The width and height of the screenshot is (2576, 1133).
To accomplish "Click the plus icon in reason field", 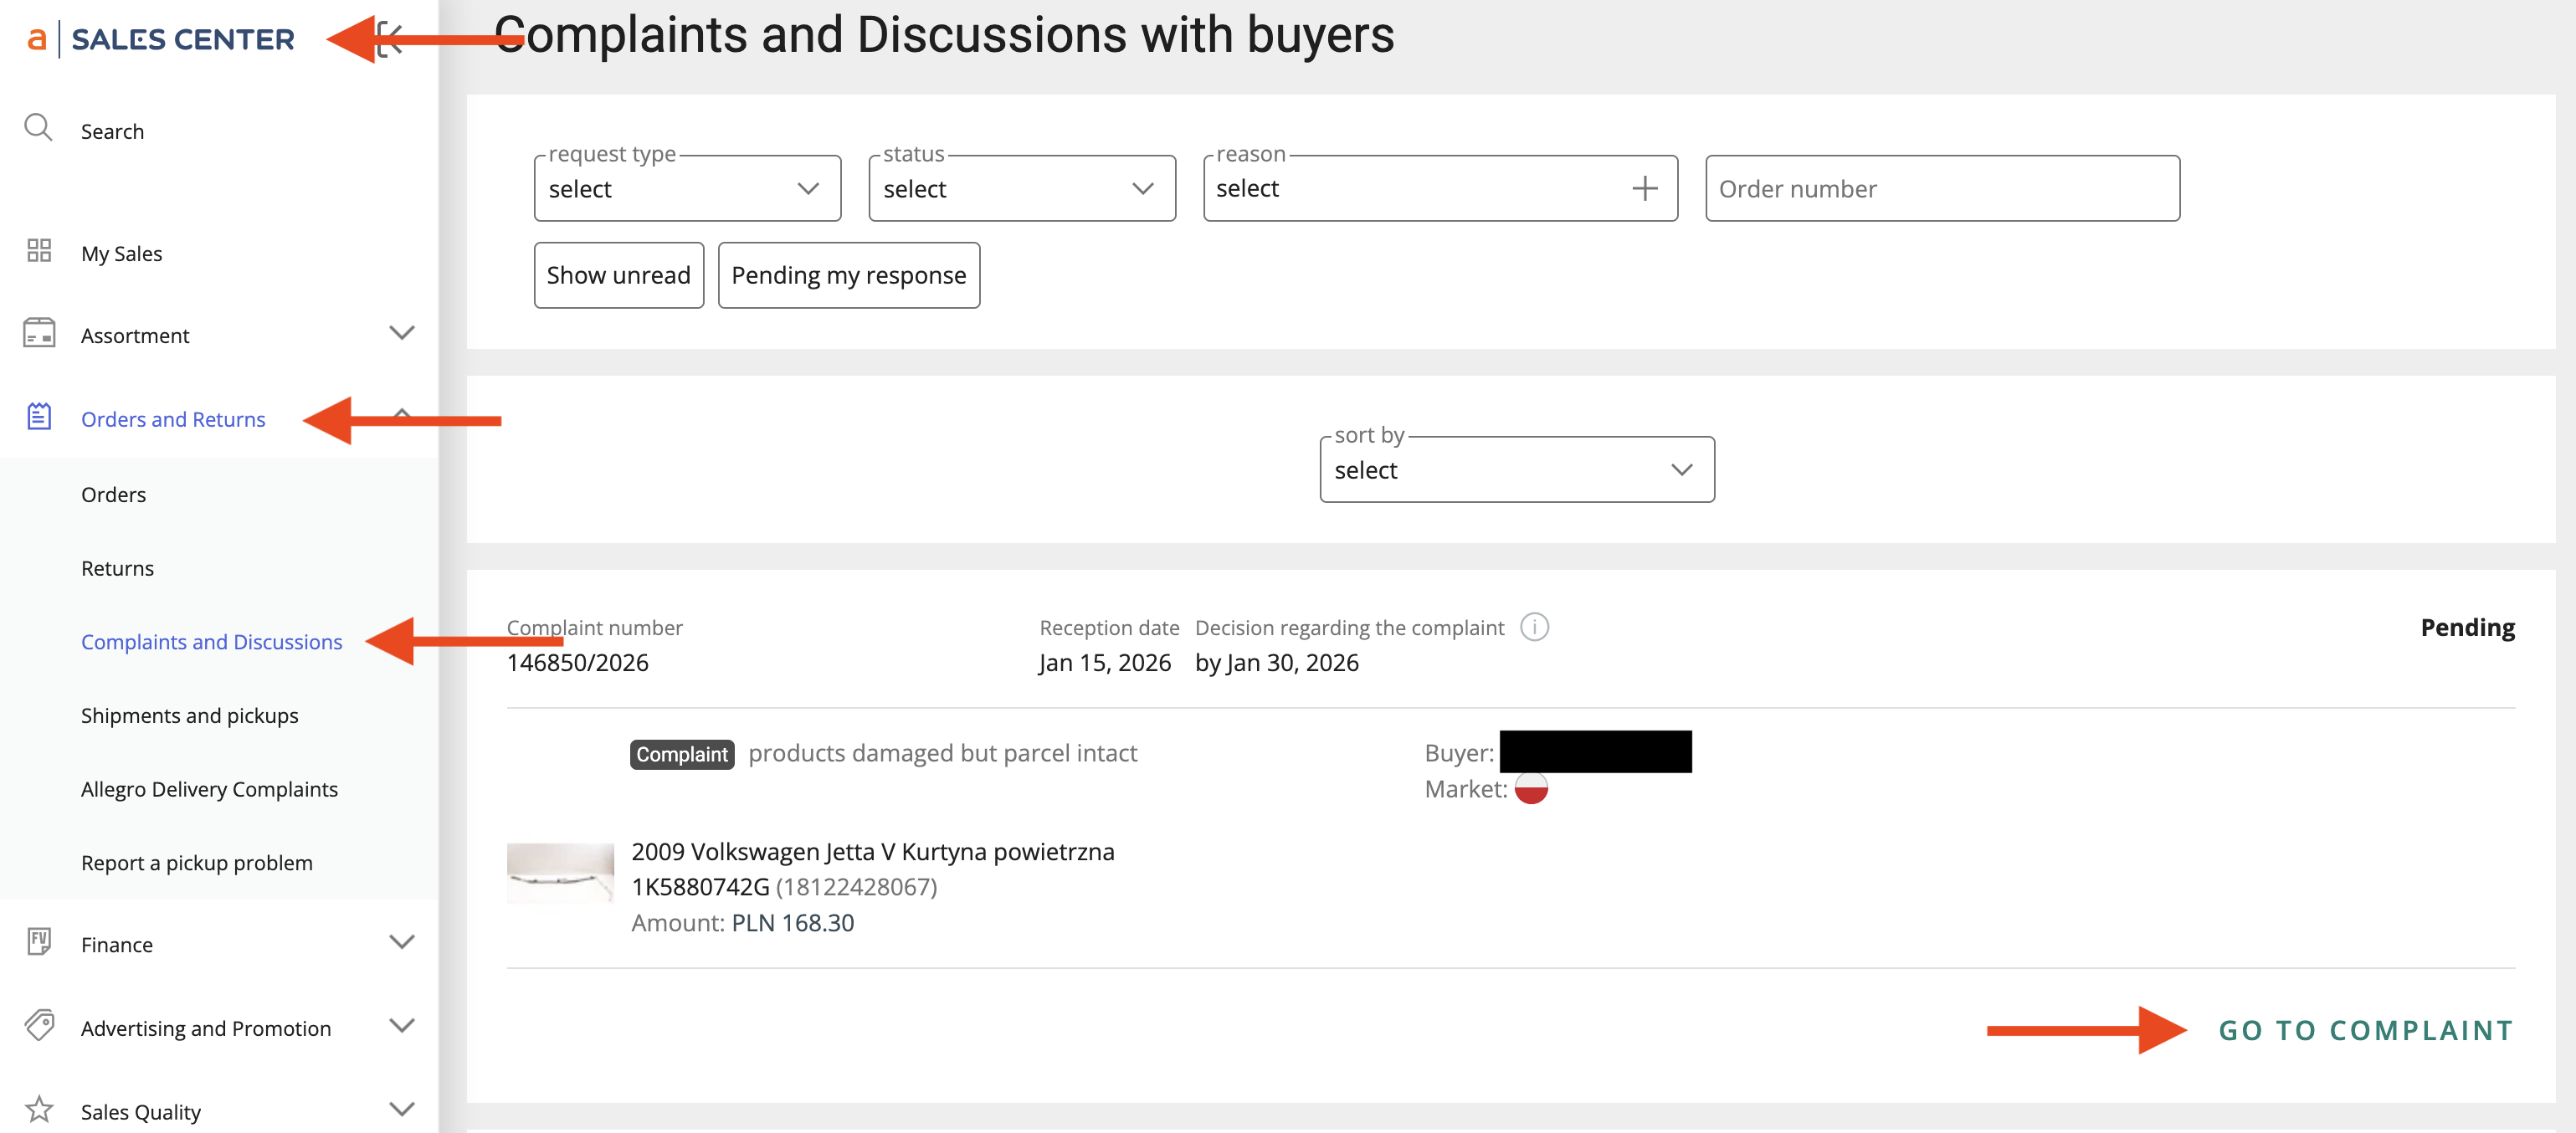I will (1644, 188).
